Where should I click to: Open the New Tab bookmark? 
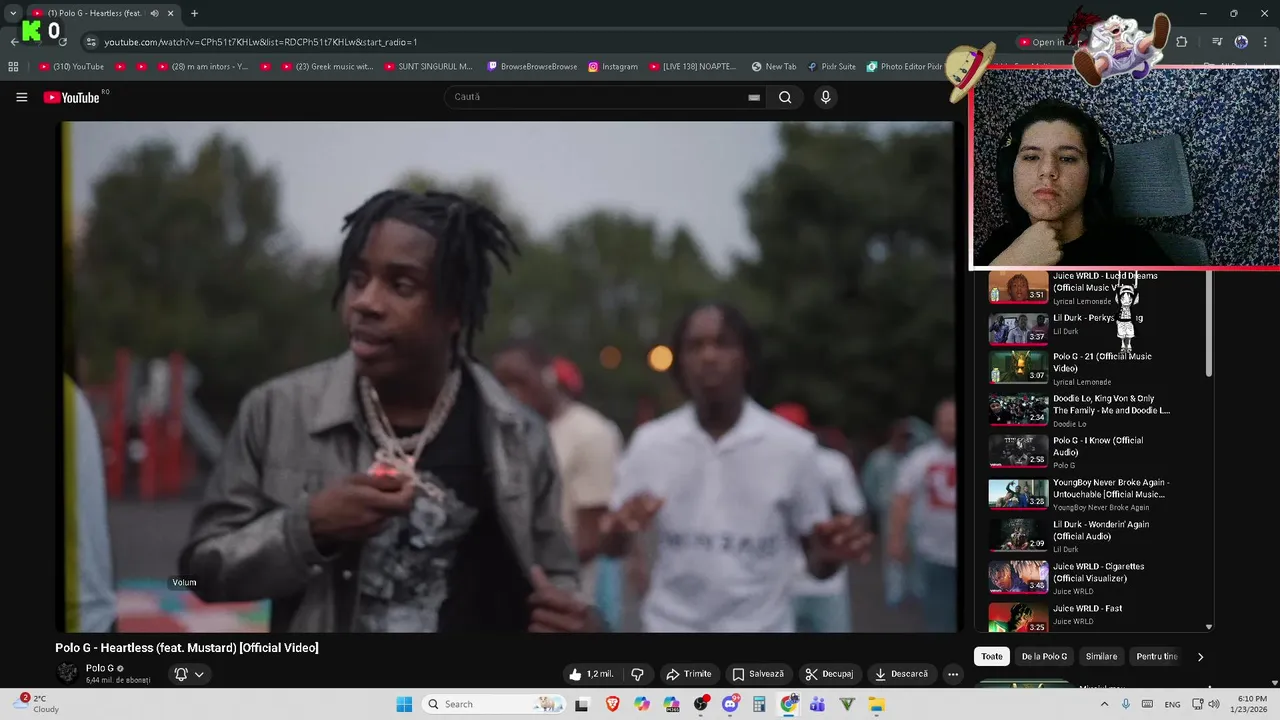[x=774, y=67]
